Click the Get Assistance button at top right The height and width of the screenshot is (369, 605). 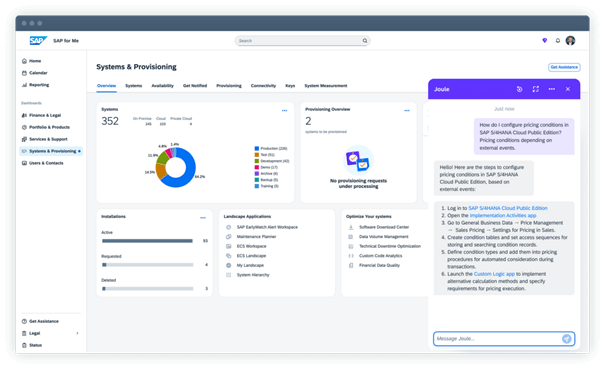(564, 67)
